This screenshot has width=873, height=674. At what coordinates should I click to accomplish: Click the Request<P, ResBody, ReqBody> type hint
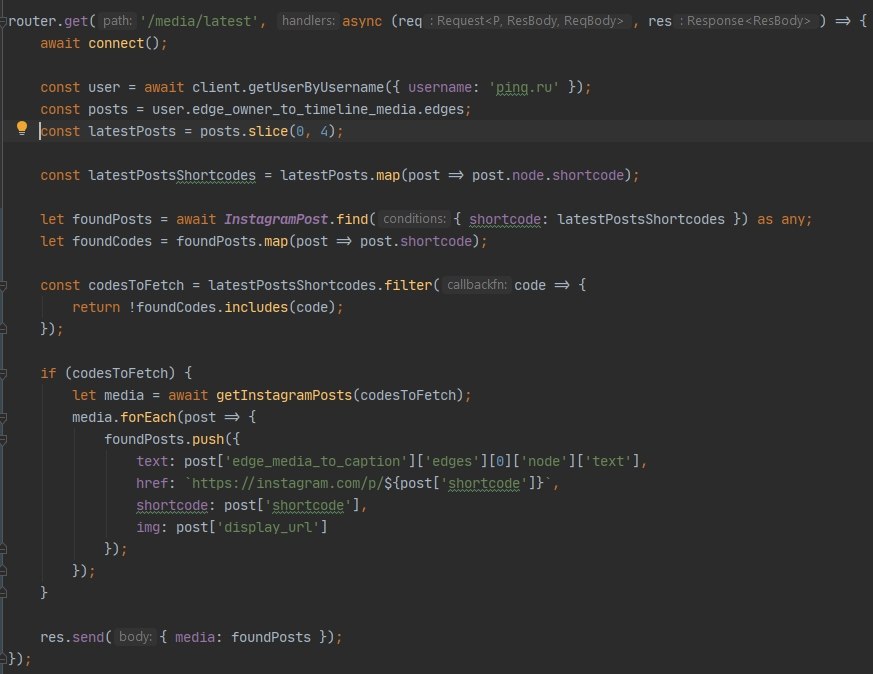point(529,21)
